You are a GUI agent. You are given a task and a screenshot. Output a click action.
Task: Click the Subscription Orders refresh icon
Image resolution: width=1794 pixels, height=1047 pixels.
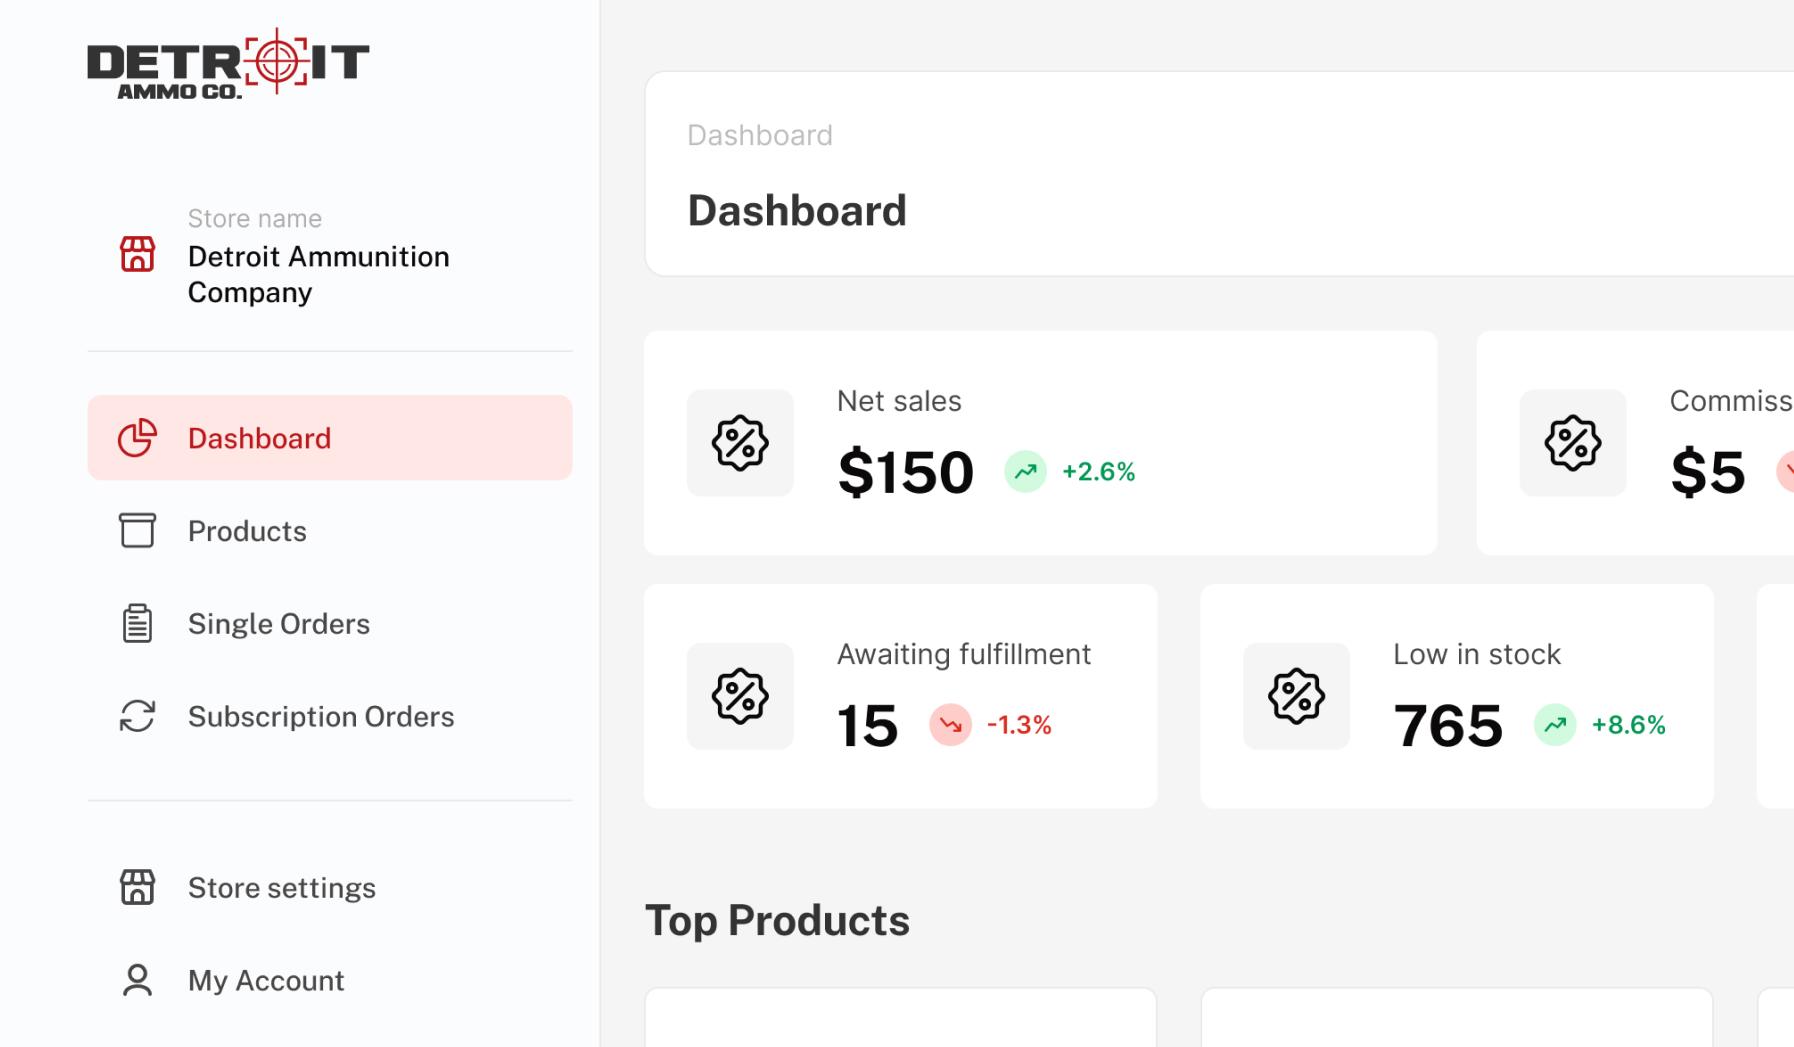tap(138, 716)
